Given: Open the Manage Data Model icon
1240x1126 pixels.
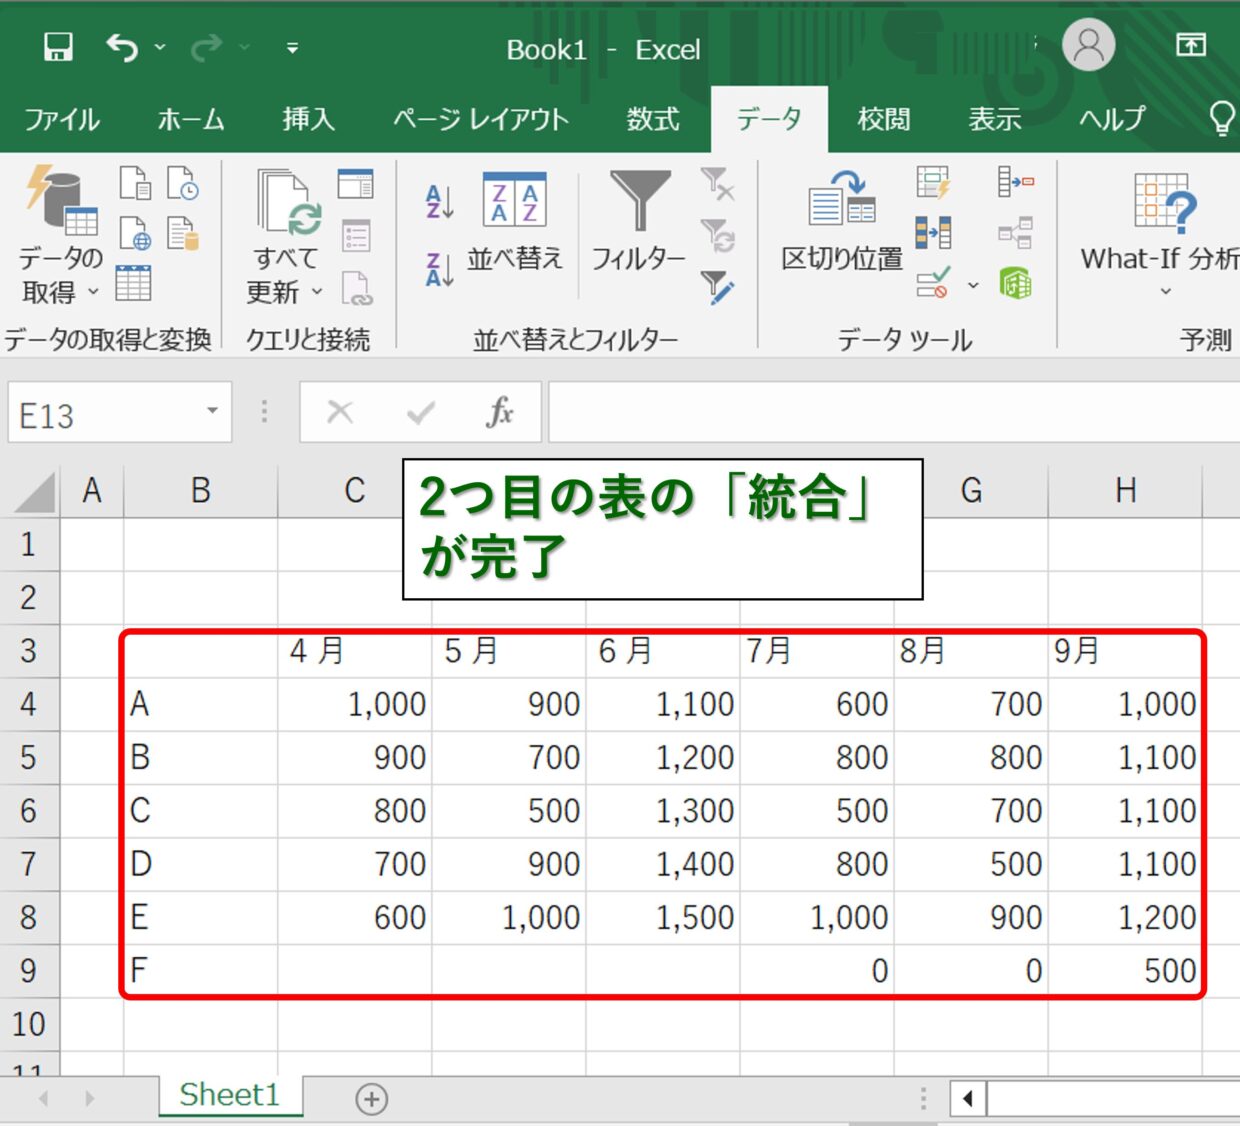Looking at the screenshot, I should [x=1016, y=283].
